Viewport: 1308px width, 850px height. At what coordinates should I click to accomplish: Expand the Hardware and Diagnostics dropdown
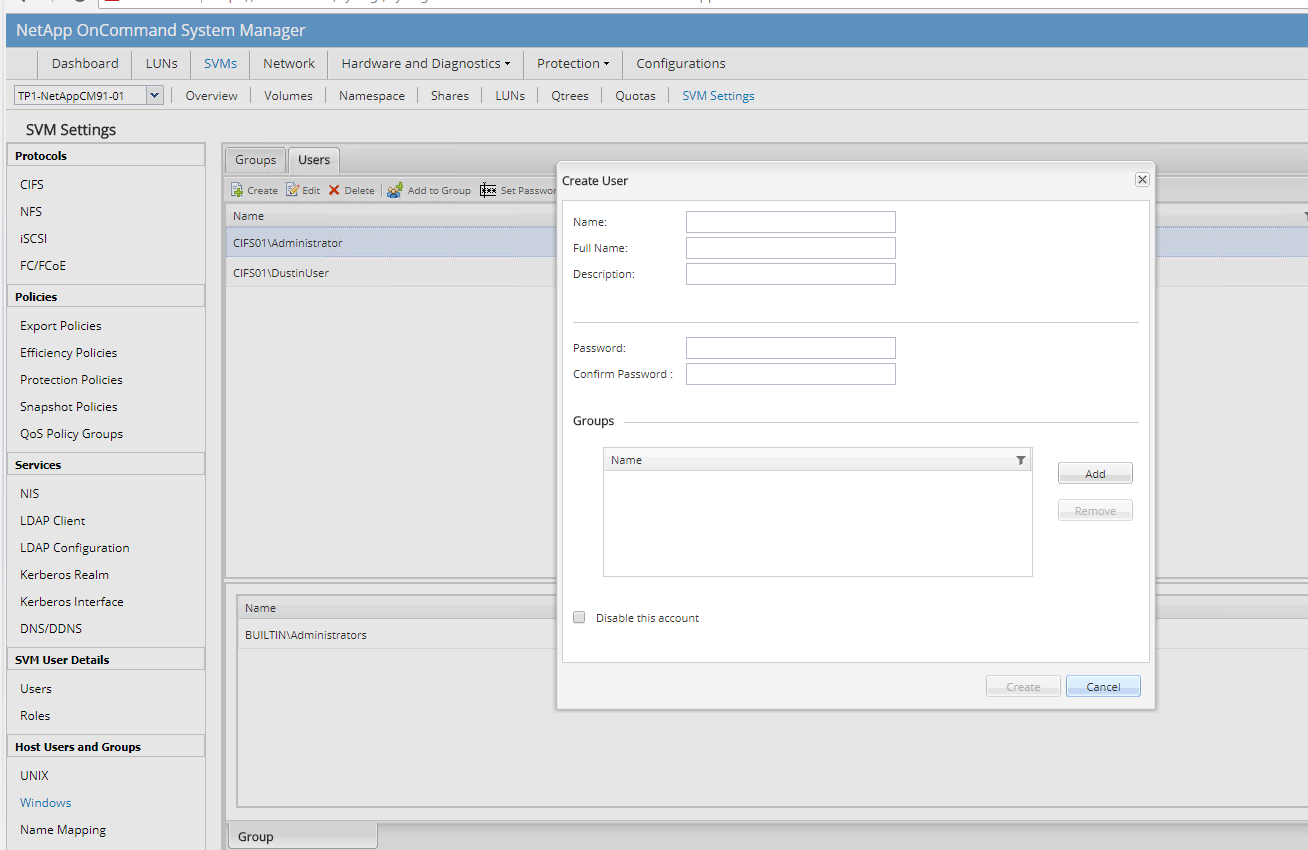coord(424,63)
